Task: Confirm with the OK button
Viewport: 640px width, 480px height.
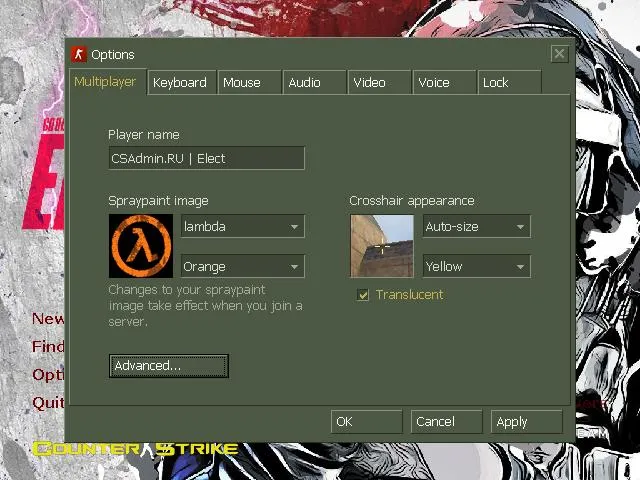Action: coord(367,421)
